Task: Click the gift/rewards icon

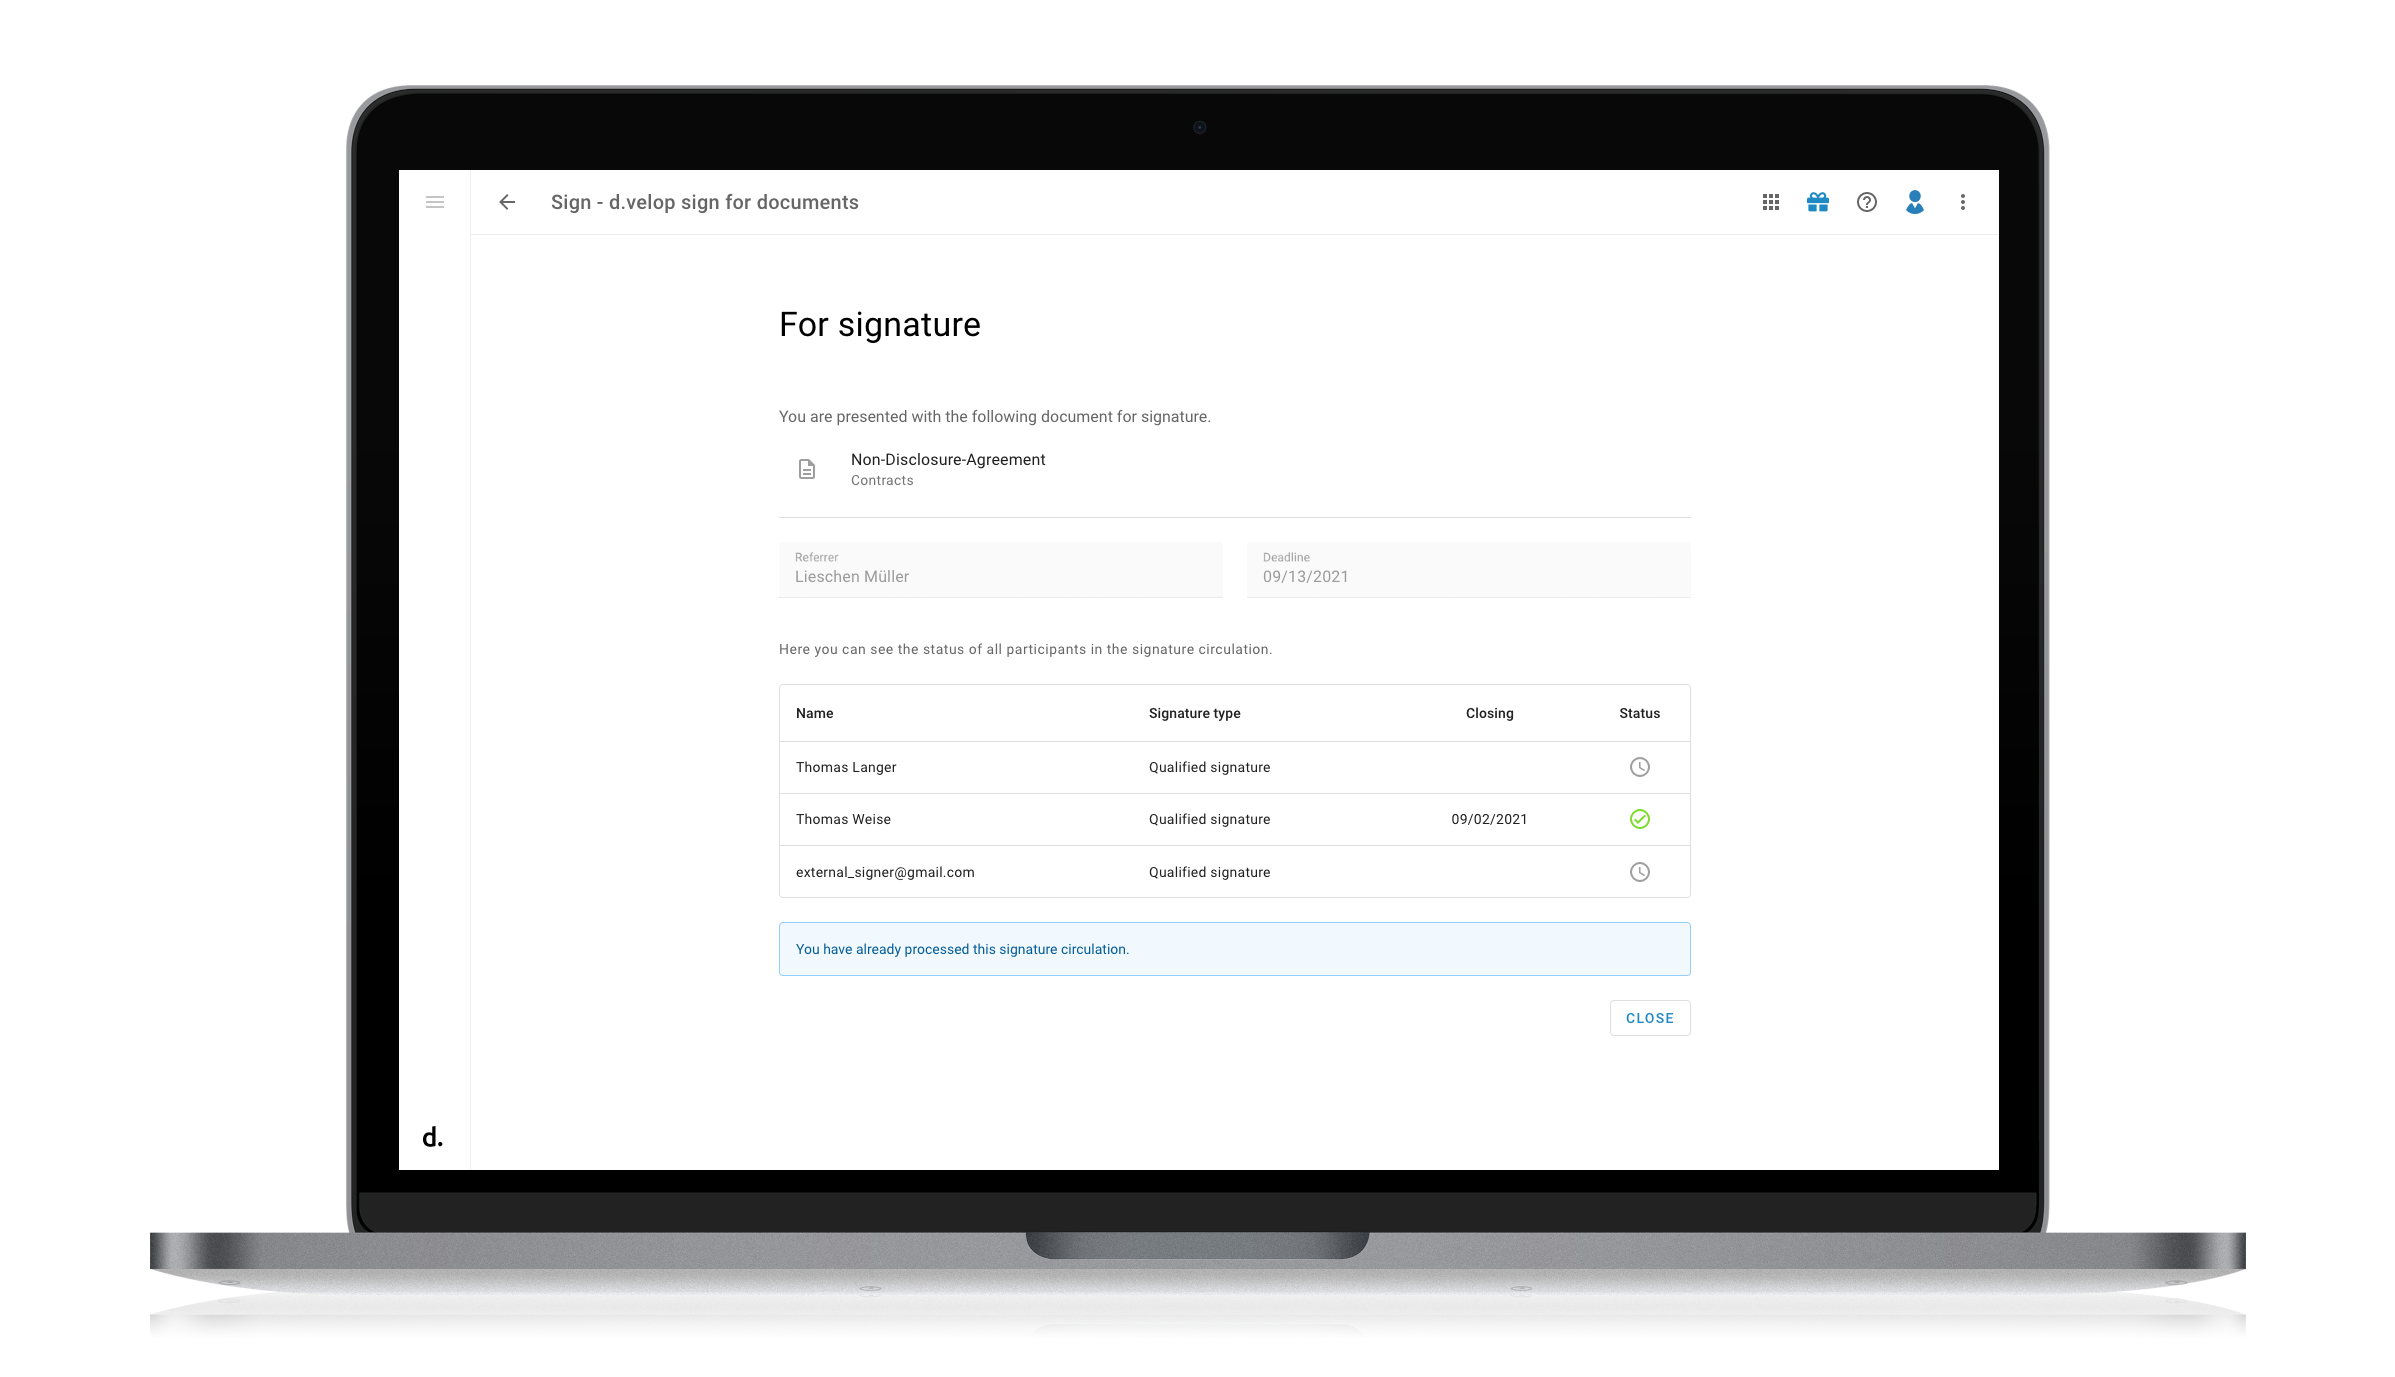Action: pyautogui.click(x=1818, y=201)
